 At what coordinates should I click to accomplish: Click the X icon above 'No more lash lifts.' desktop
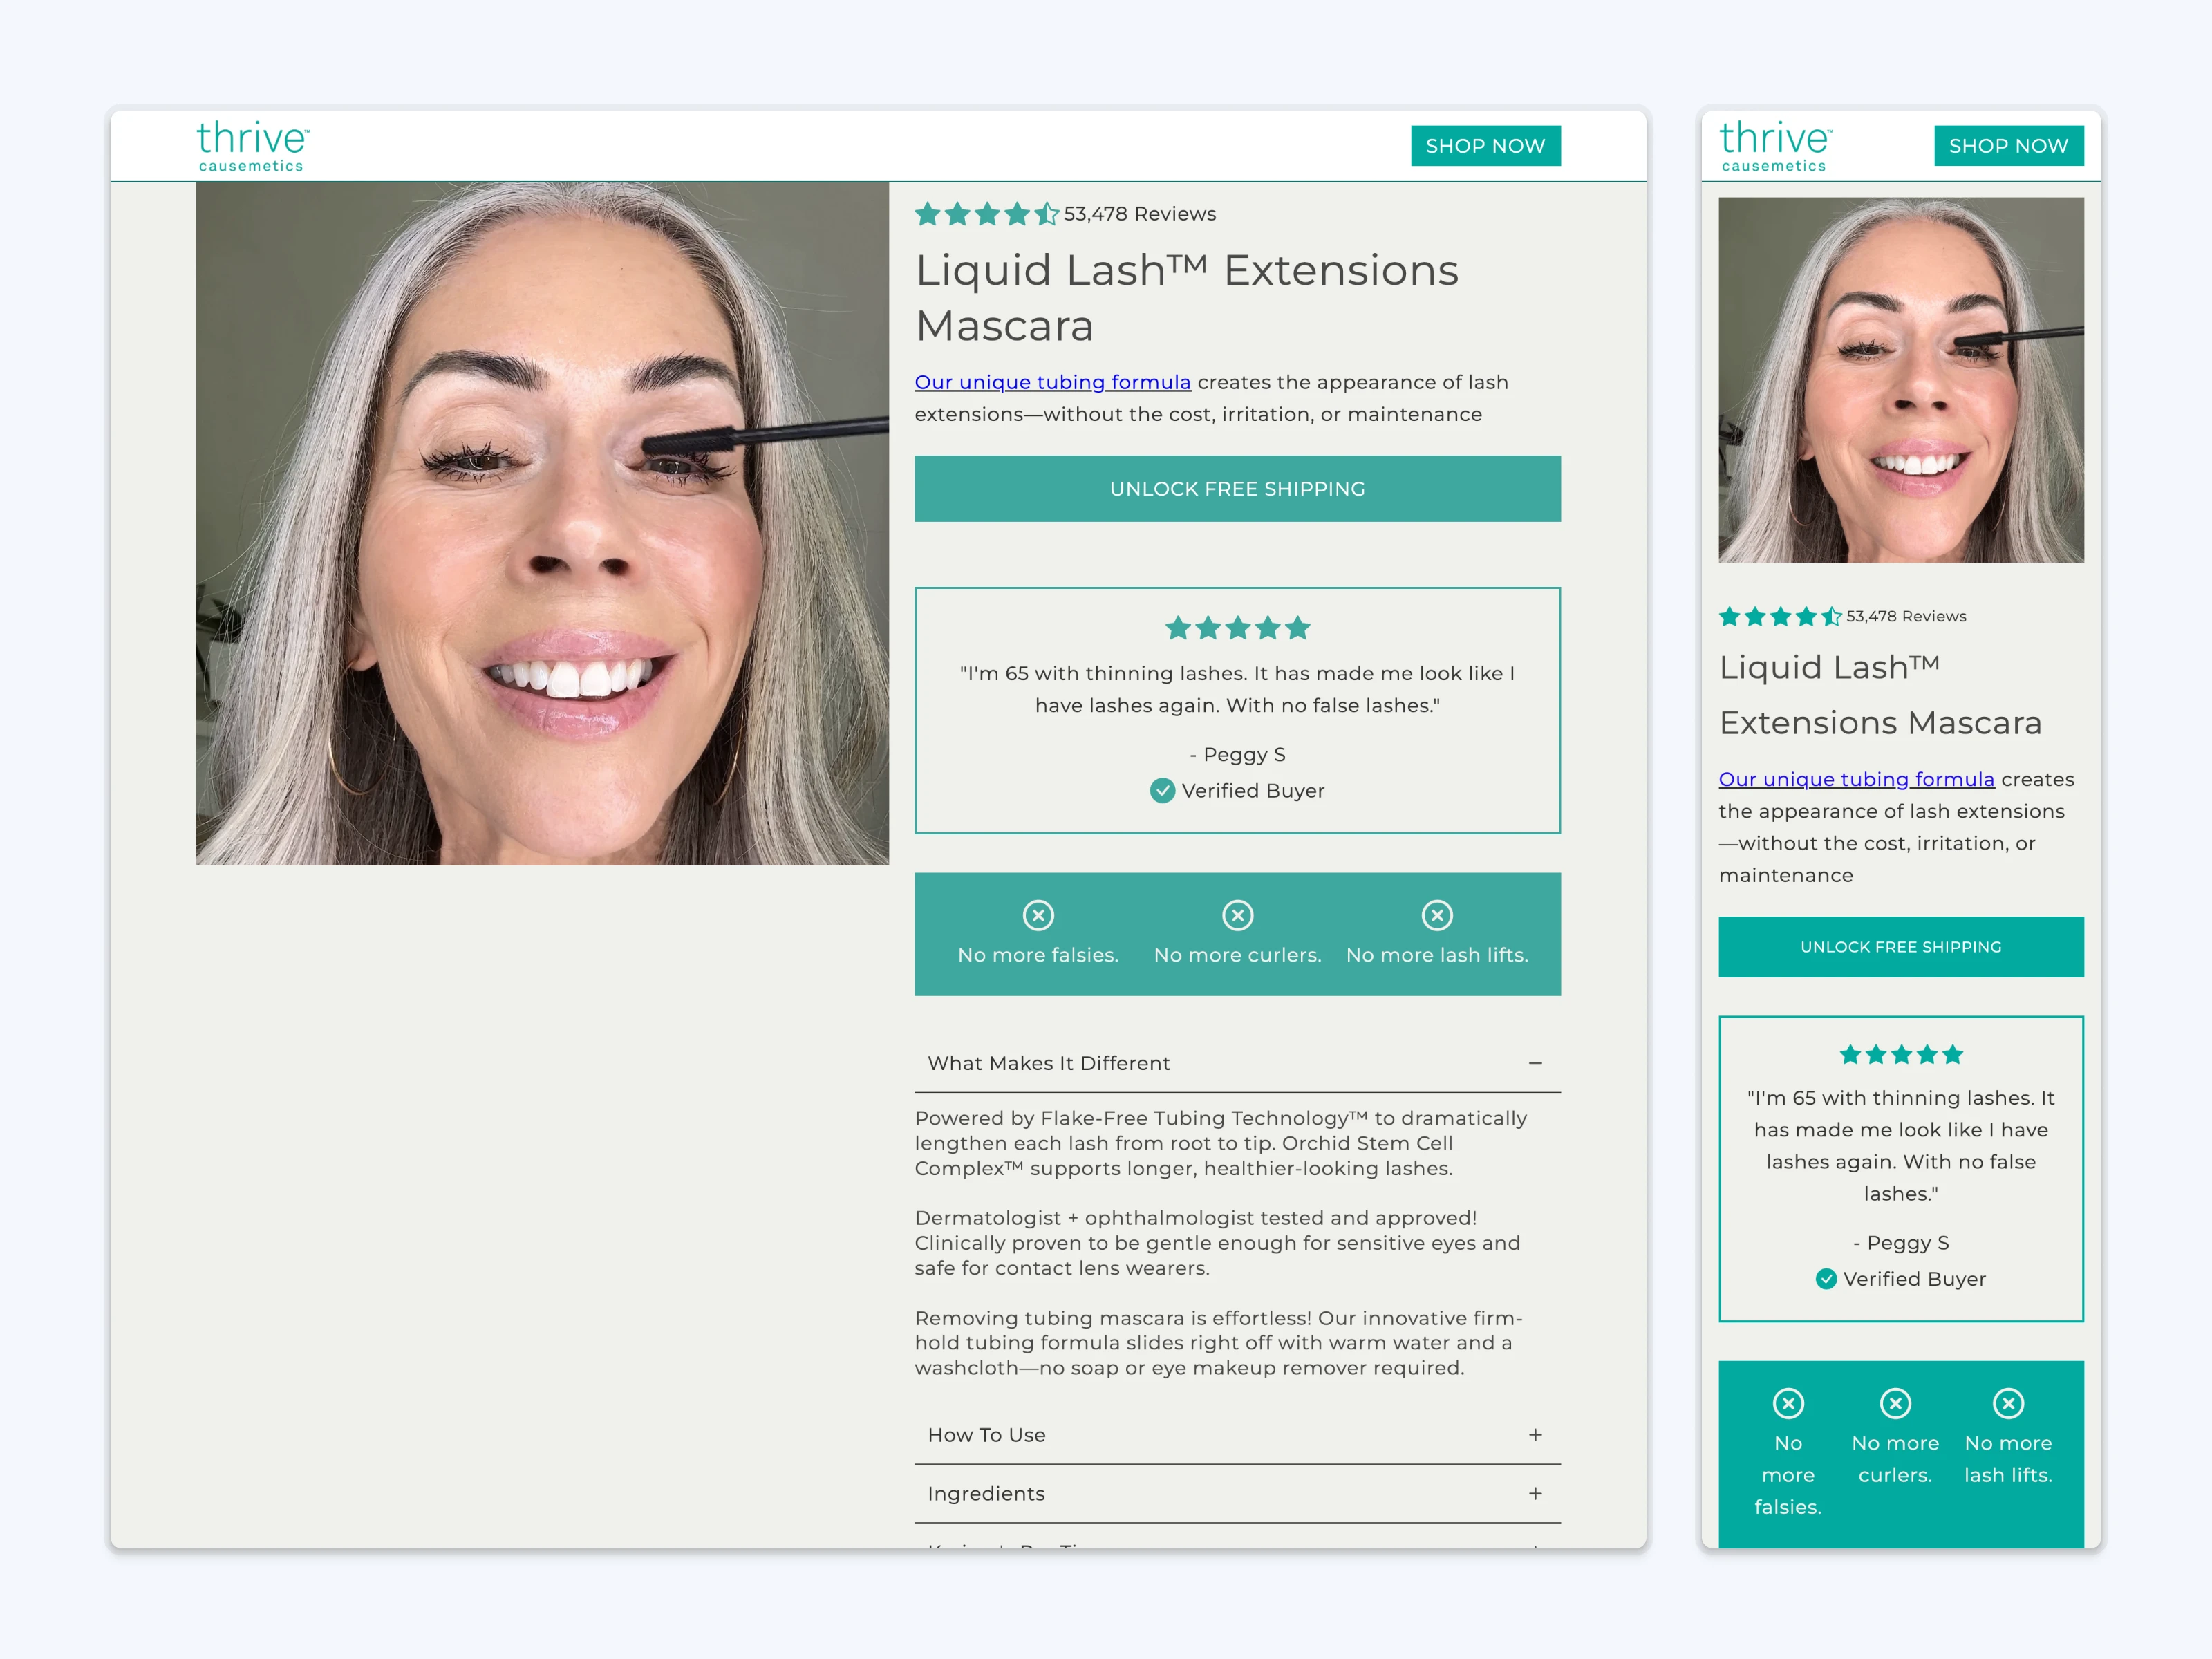tap(1437, 915)
